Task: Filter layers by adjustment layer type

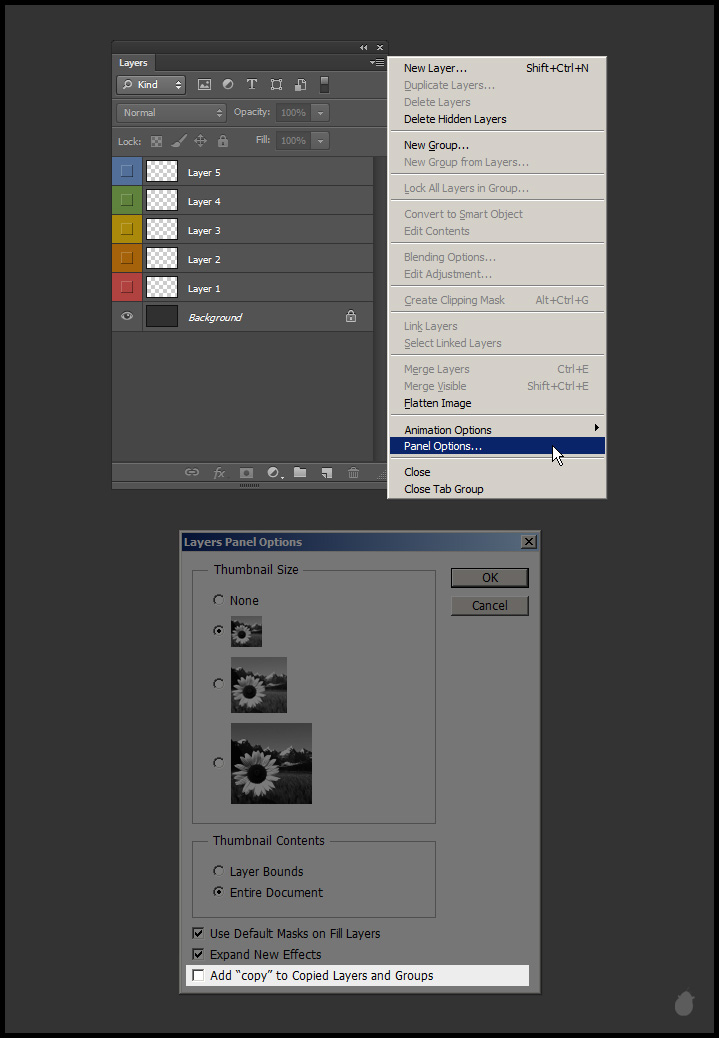Action: tap(228, 85)
